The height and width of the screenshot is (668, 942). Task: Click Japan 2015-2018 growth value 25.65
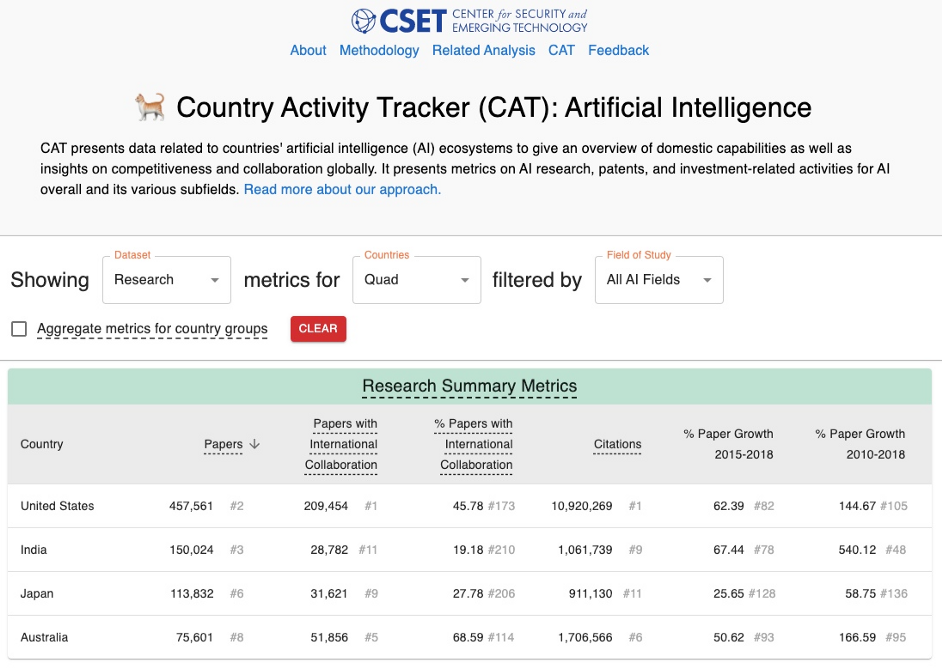[729, 594]
